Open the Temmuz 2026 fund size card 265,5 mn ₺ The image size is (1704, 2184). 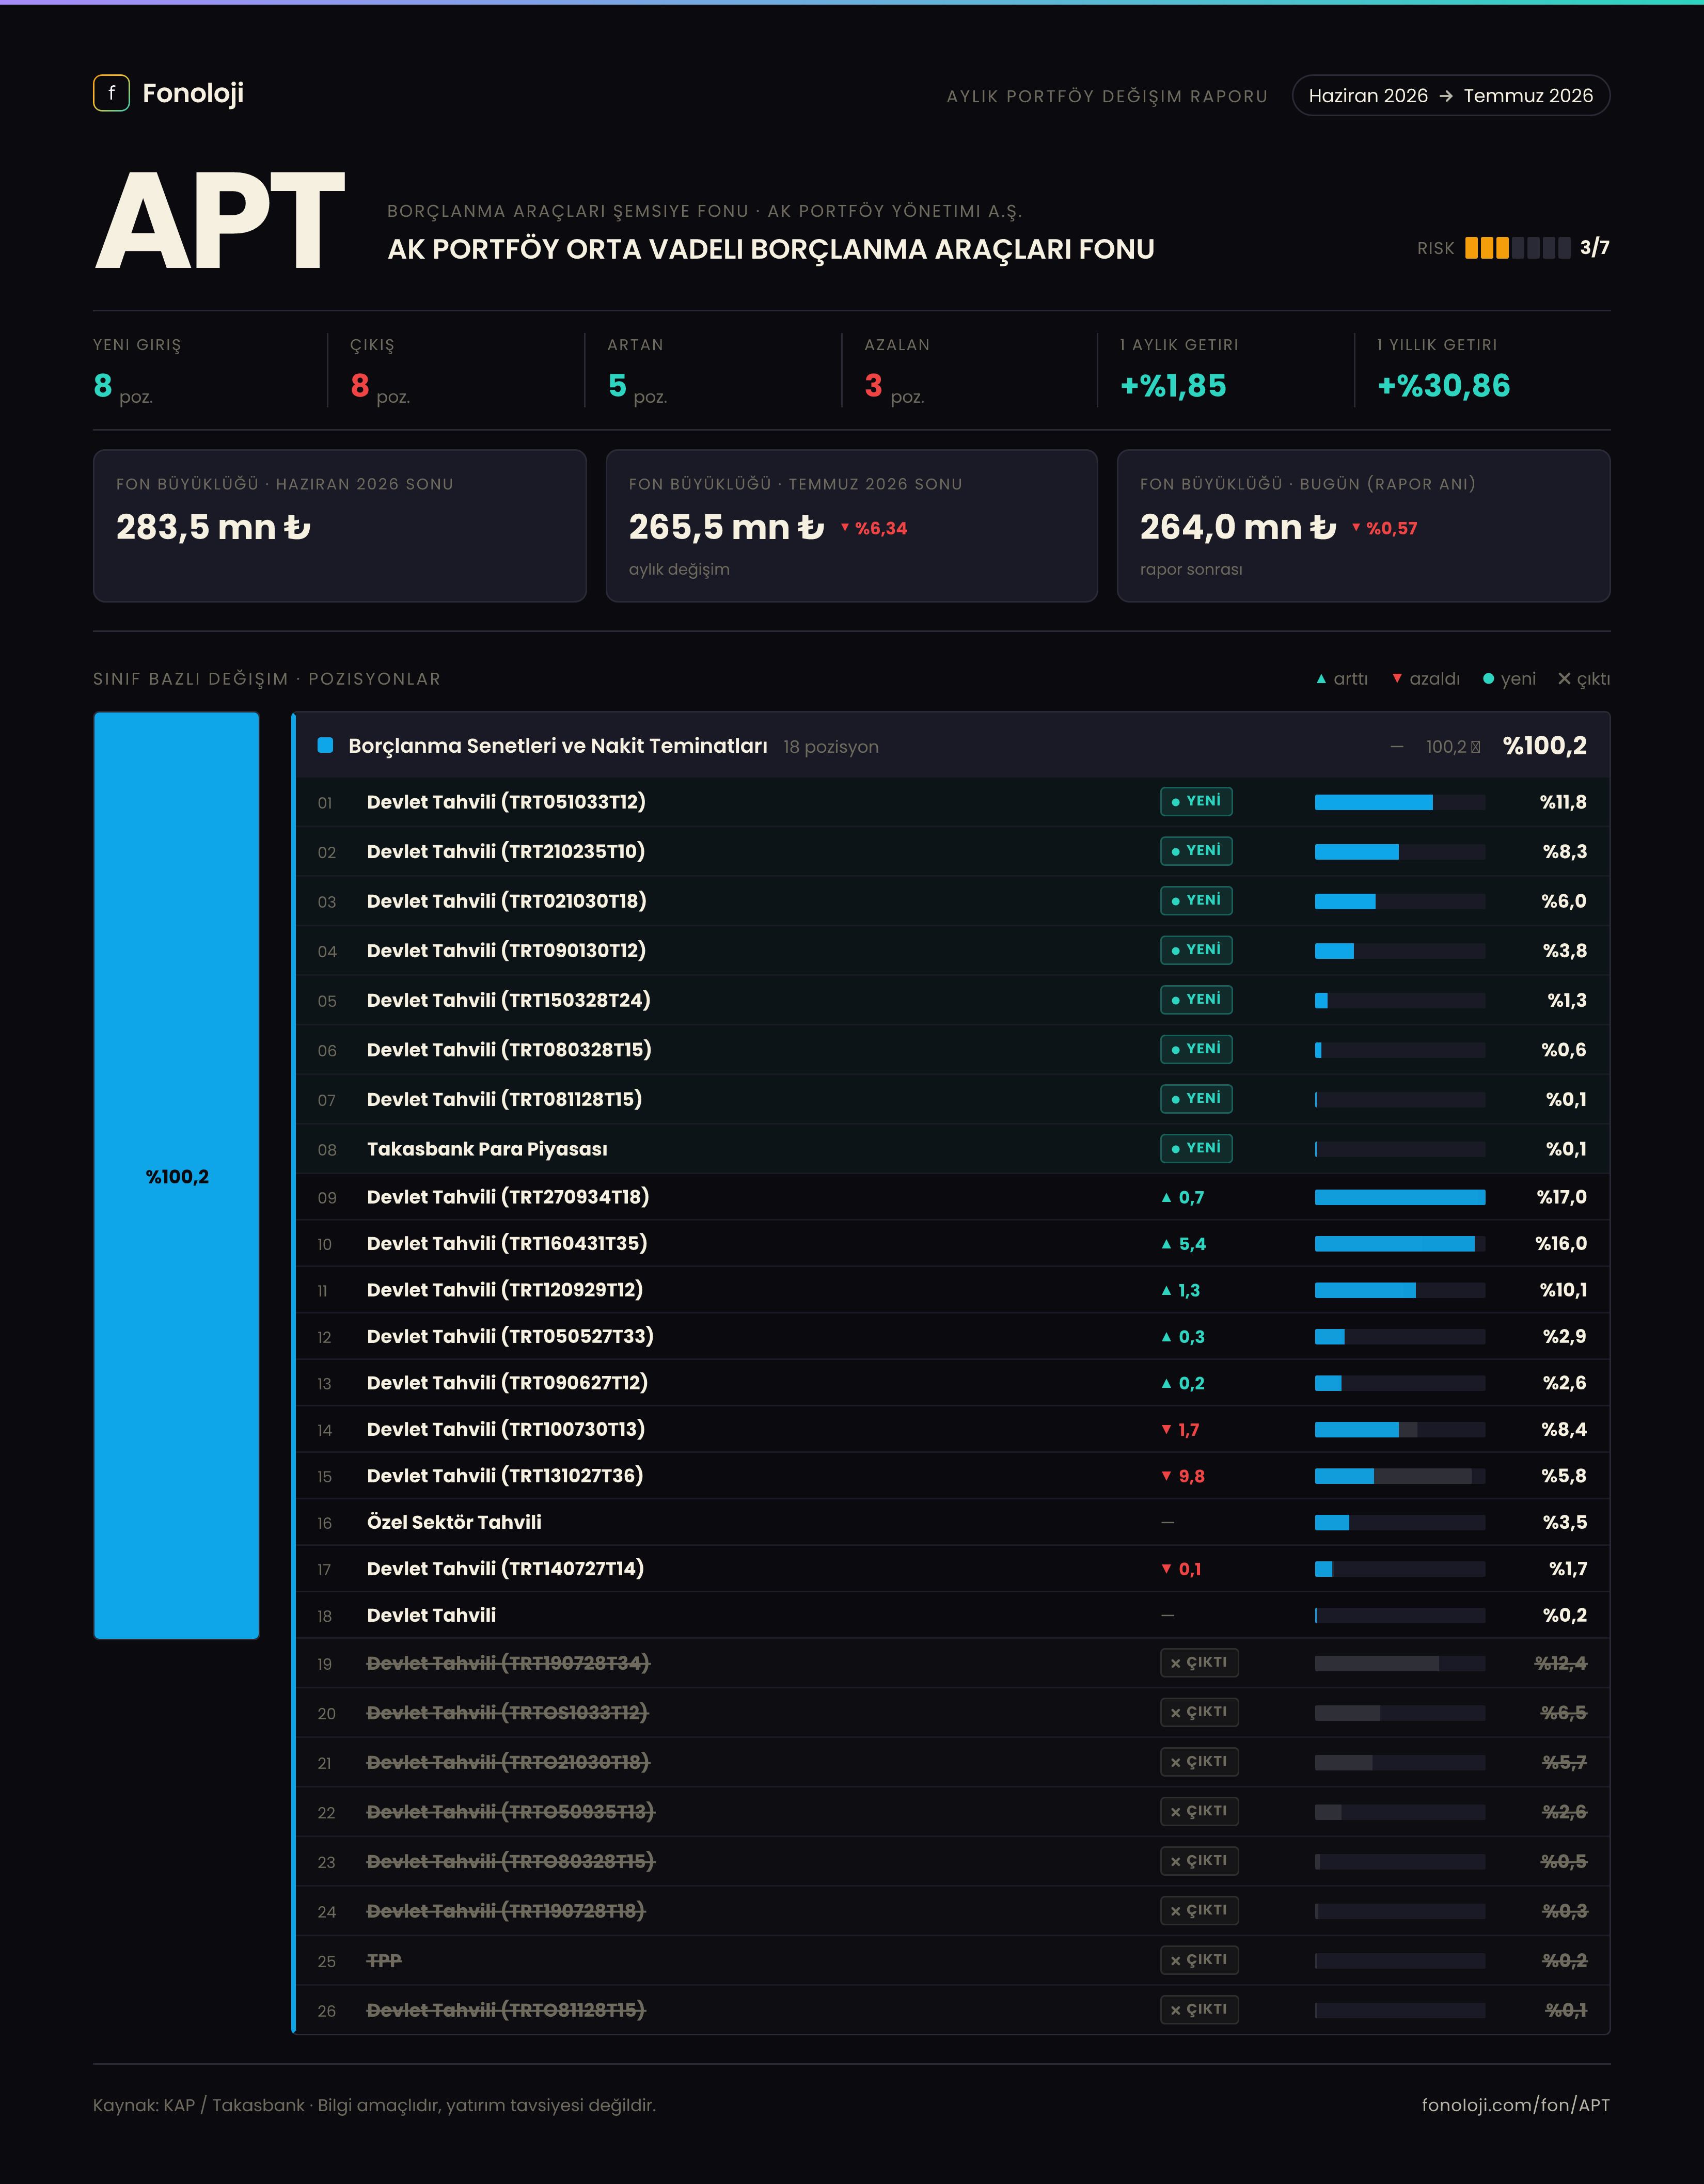point(852,526)
